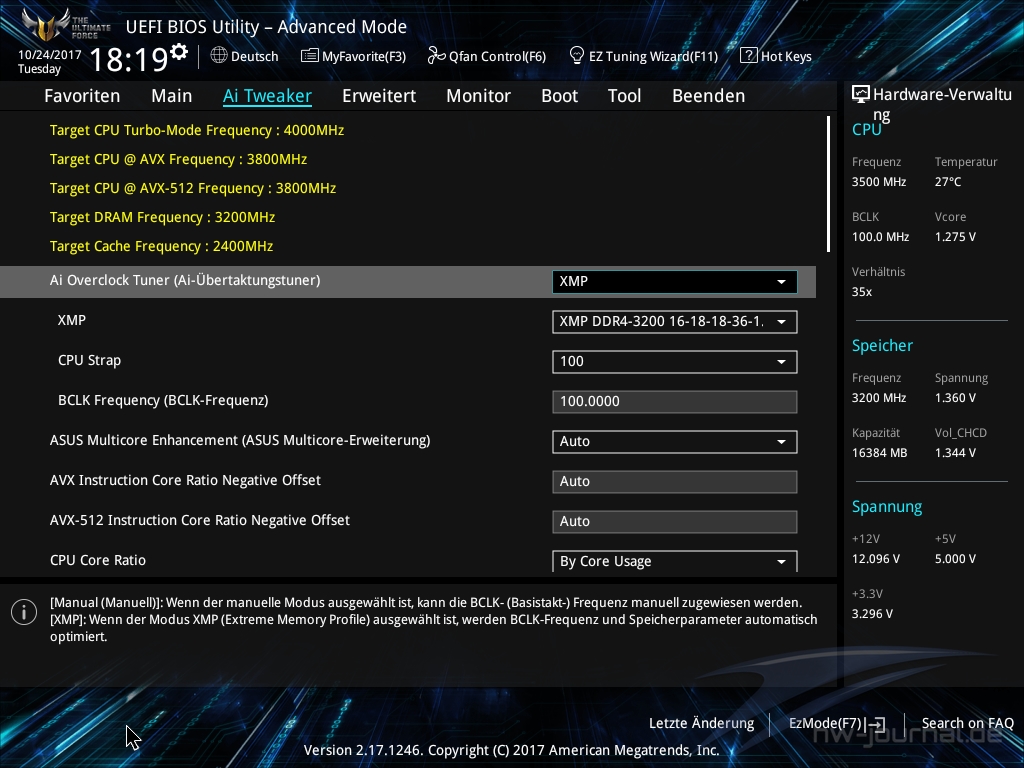
Task: Click the Vol_CHCD value 1.344 V
Action: tap(955, 453)
